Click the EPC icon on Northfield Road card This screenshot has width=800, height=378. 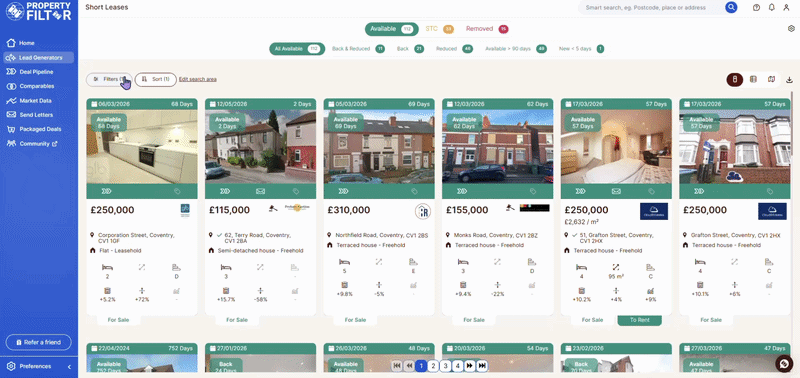click(x=413, y=262)
